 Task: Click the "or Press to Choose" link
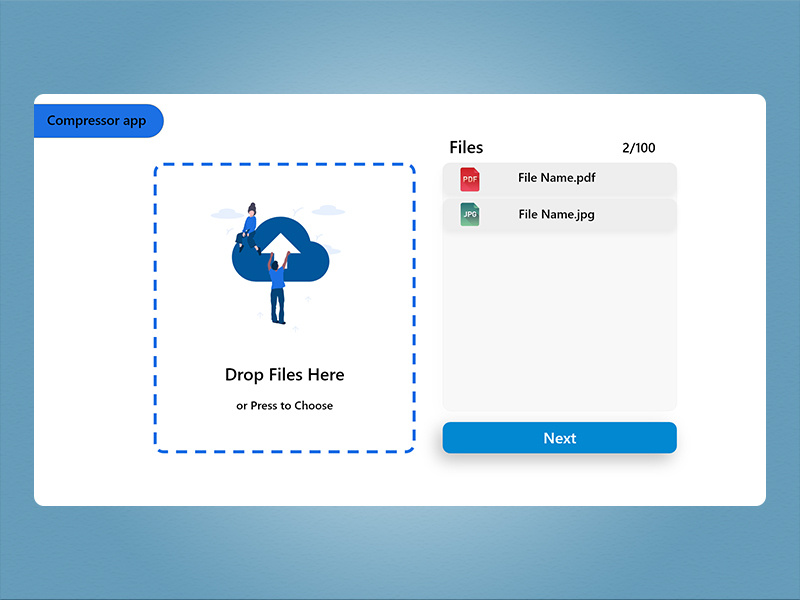(284, 406)
